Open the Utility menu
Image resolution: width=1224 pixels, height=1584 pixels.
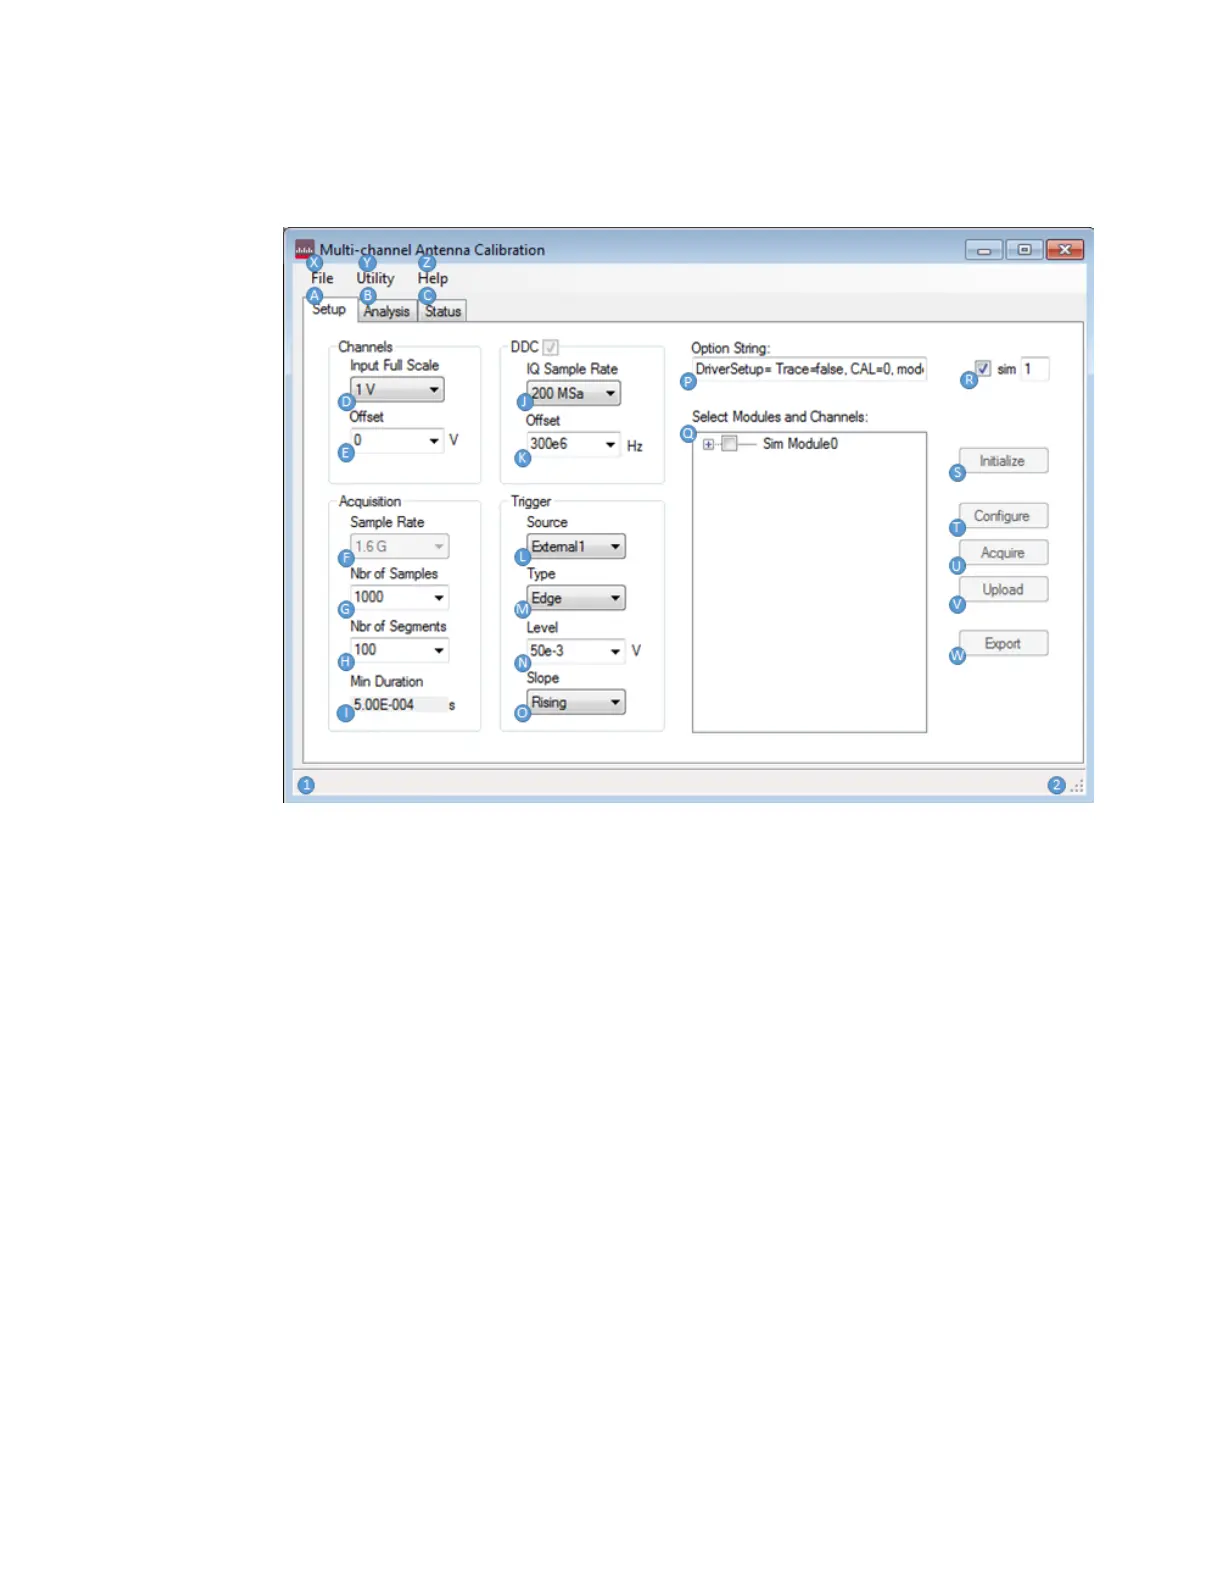point(375,278)
